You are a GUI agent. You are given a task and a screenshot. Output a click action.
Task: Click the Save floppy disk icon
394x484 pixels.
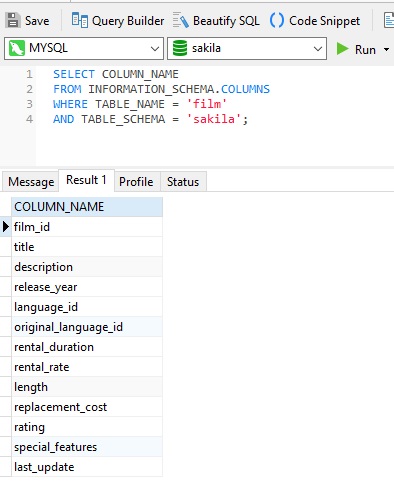click(13, 21)
